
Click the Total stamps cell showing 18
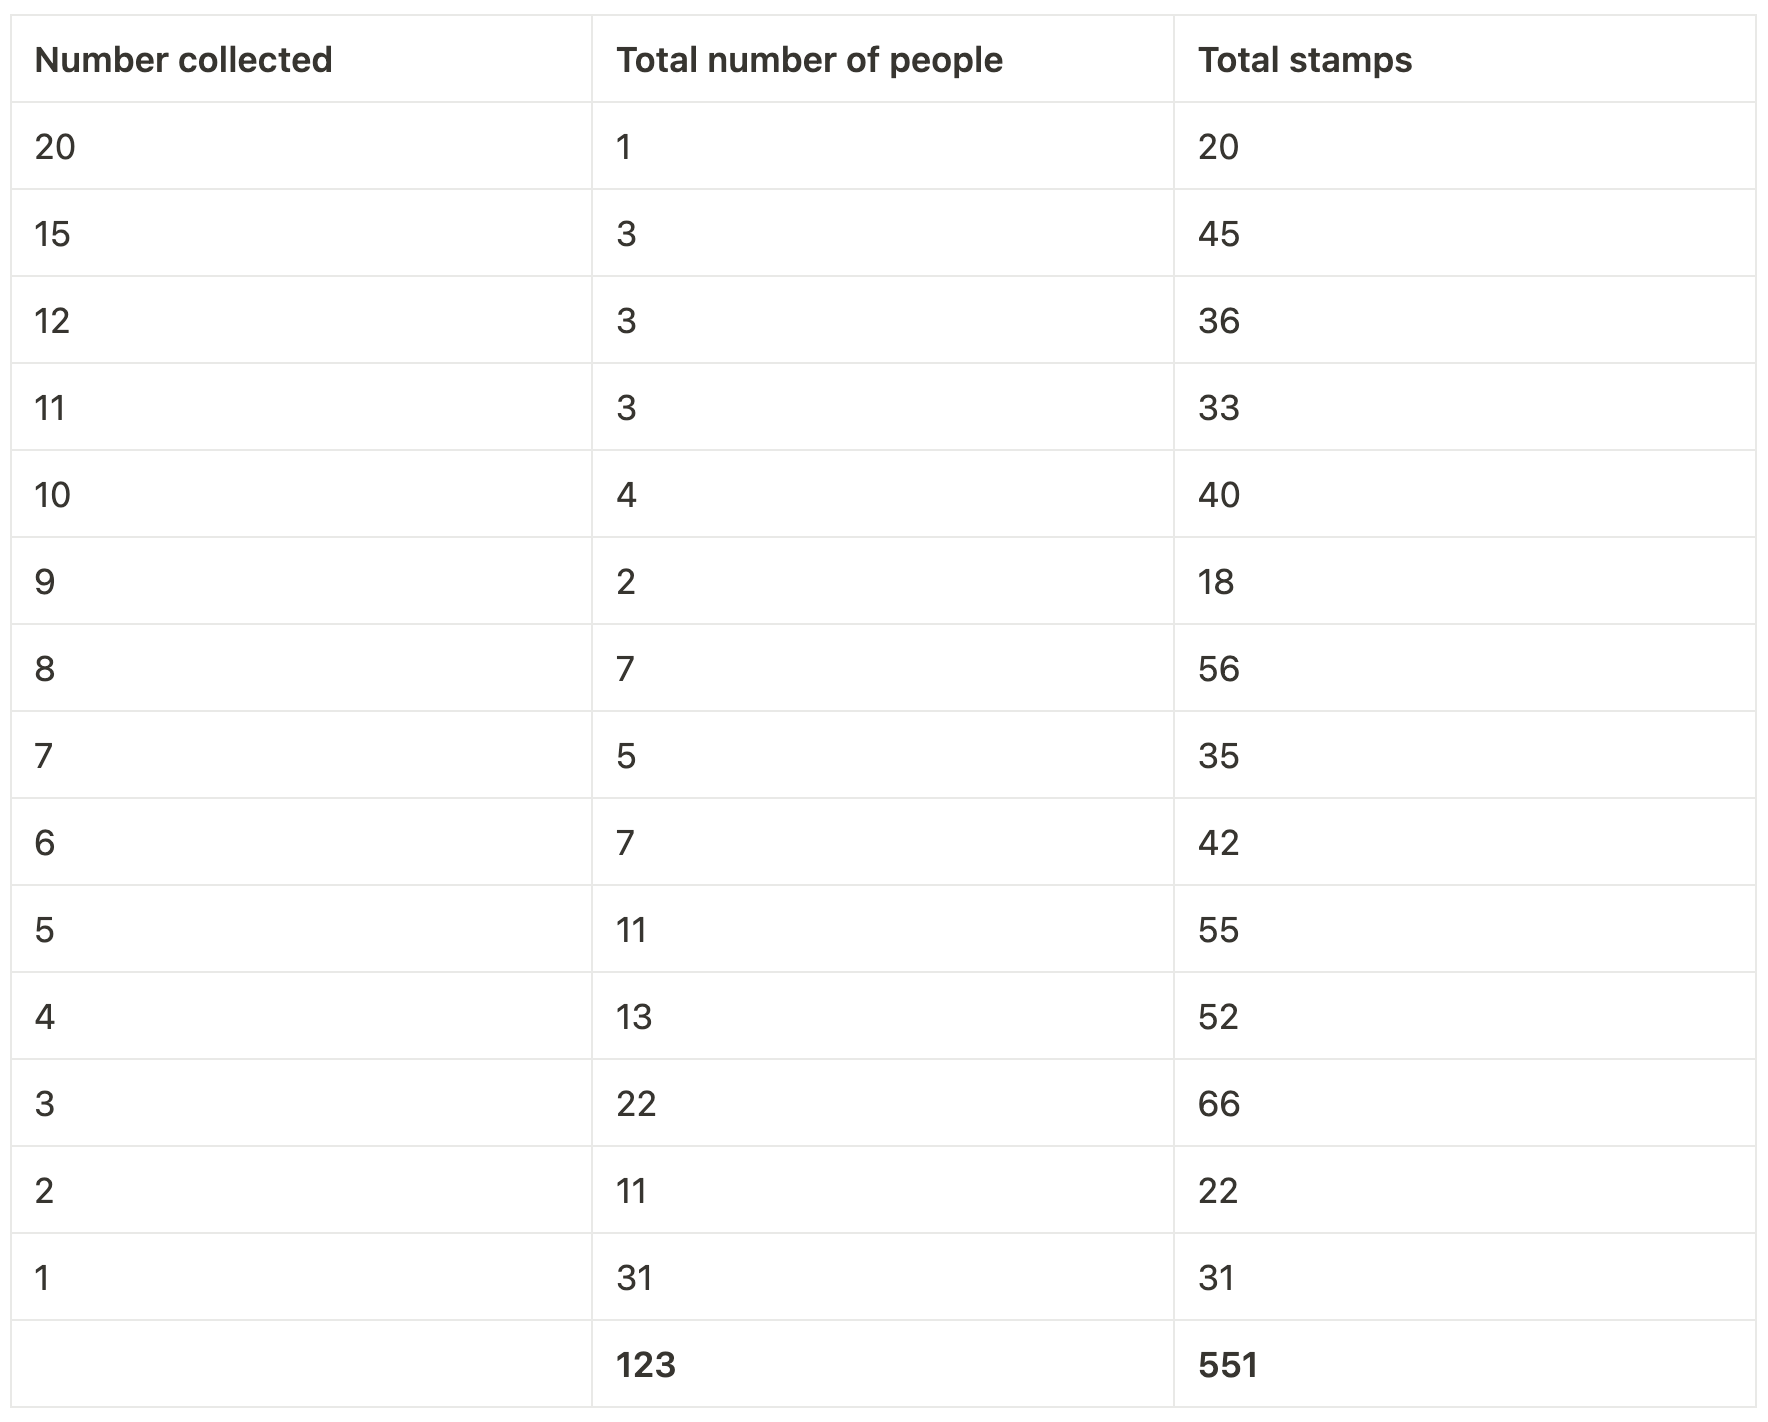pyautogui.click(x=1216, y=582)
